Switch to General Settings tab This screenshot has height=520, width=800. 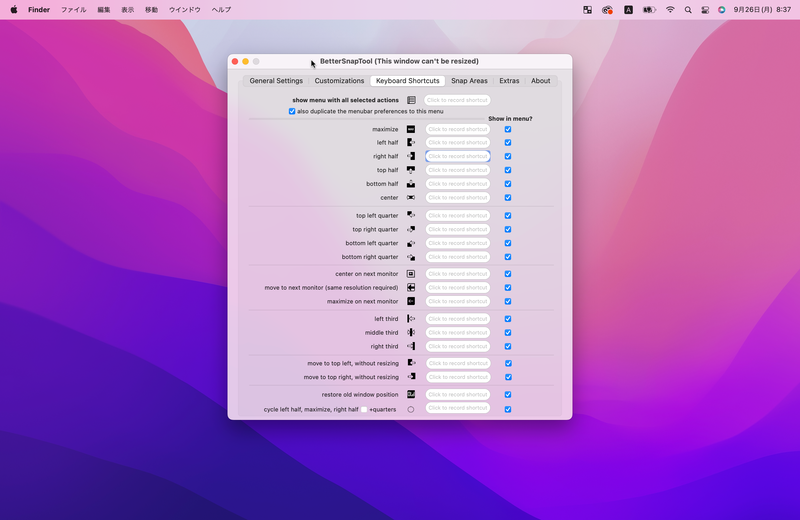[x=276, y=81]
